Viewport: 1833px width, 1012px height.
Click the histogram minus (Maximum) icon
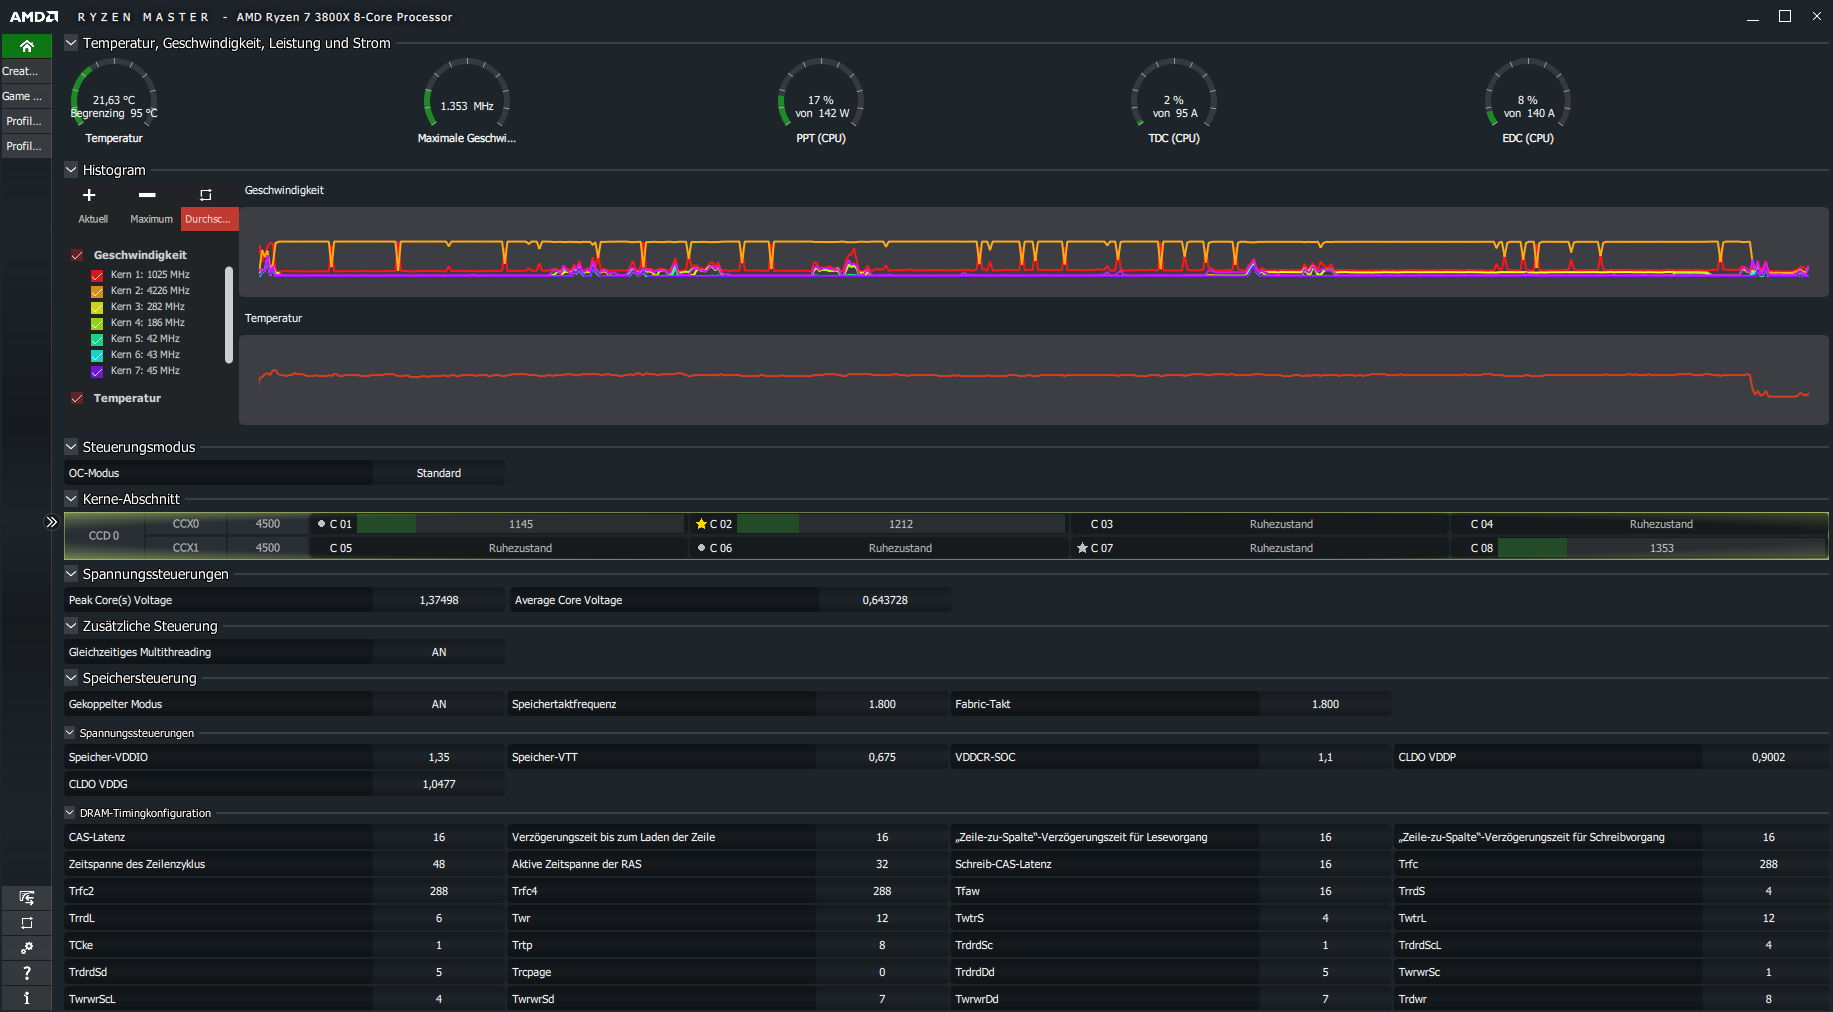pos(147,195)
